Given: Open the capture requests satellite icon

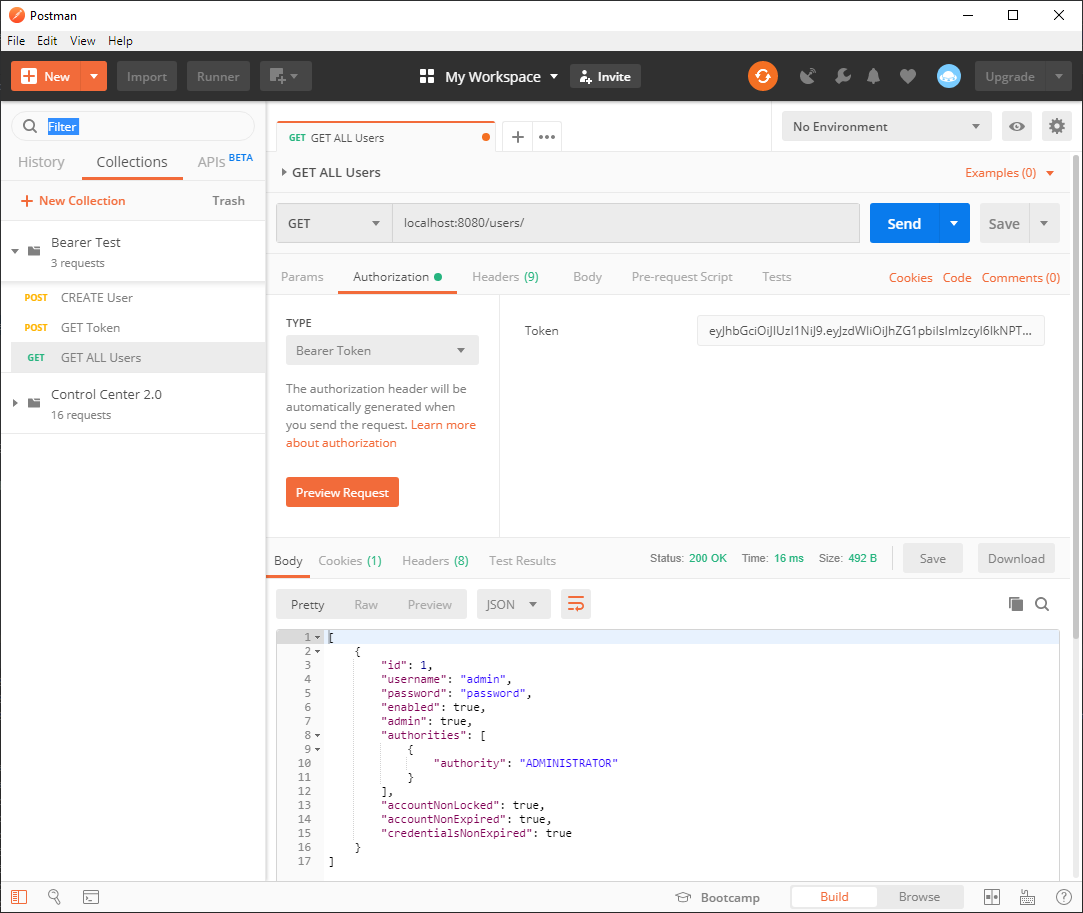Looking at the screenshot, I should [808, 77].
